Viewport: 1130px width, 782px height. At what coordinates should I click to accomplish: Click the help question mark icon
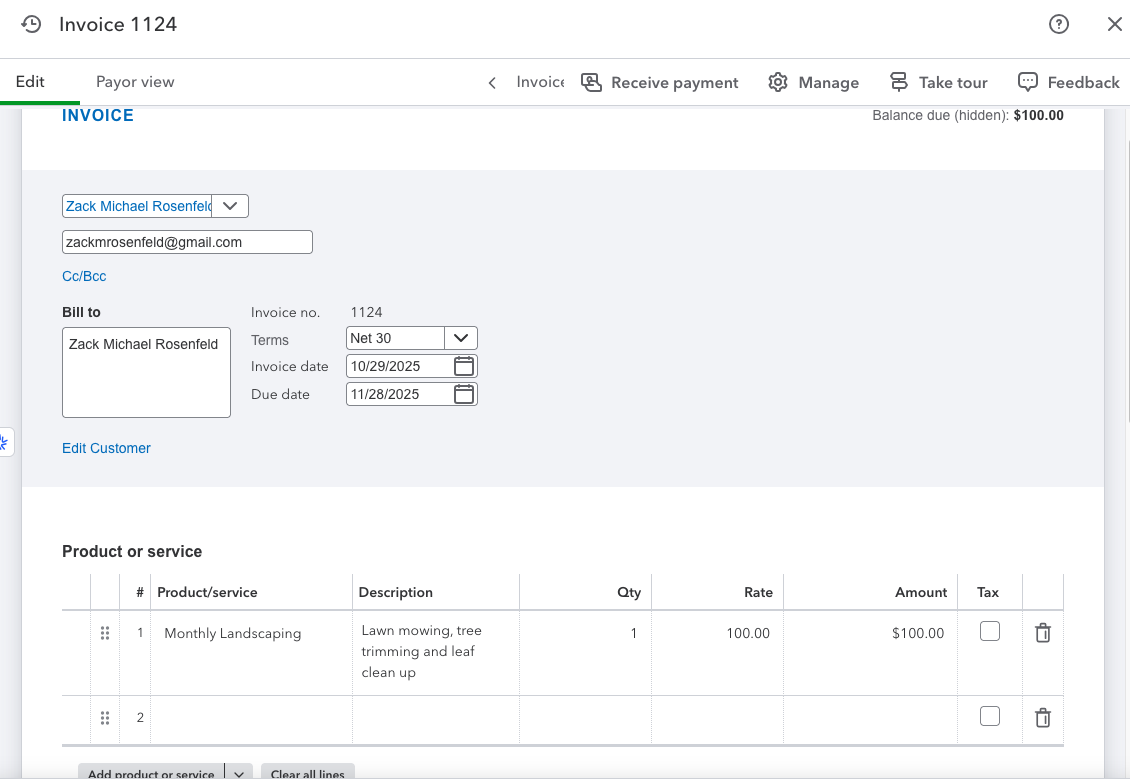point(1059,24)
